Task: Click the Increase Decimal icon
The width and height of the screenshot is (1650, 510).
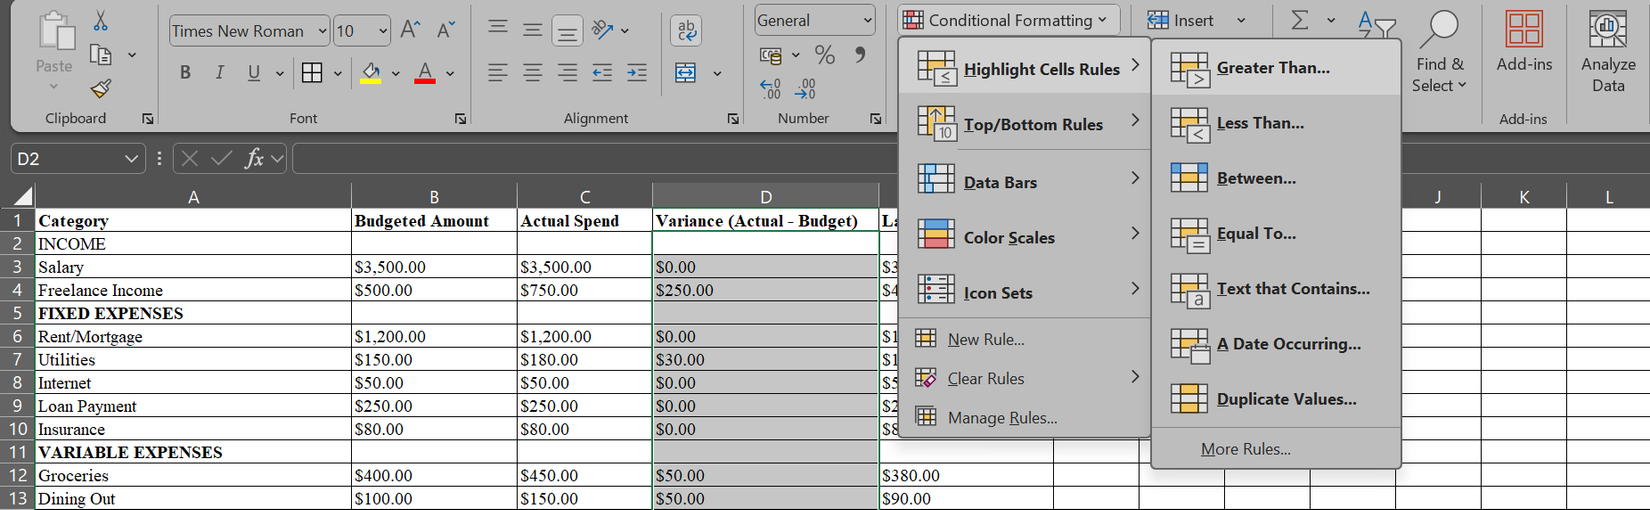Action: 770,89
